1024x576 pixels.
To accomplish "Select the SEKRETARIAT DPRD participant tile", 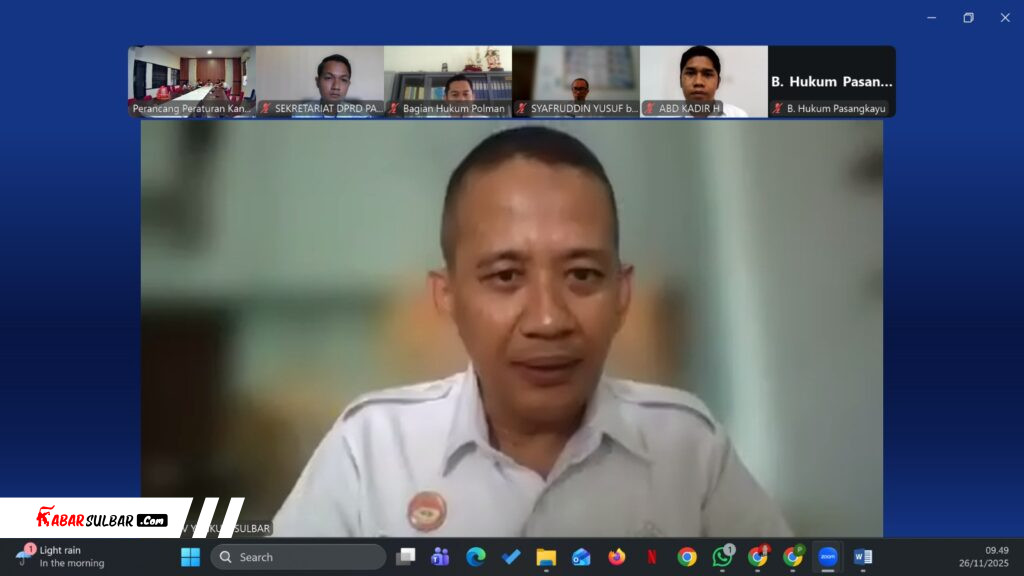I will (x=320, y=81).
